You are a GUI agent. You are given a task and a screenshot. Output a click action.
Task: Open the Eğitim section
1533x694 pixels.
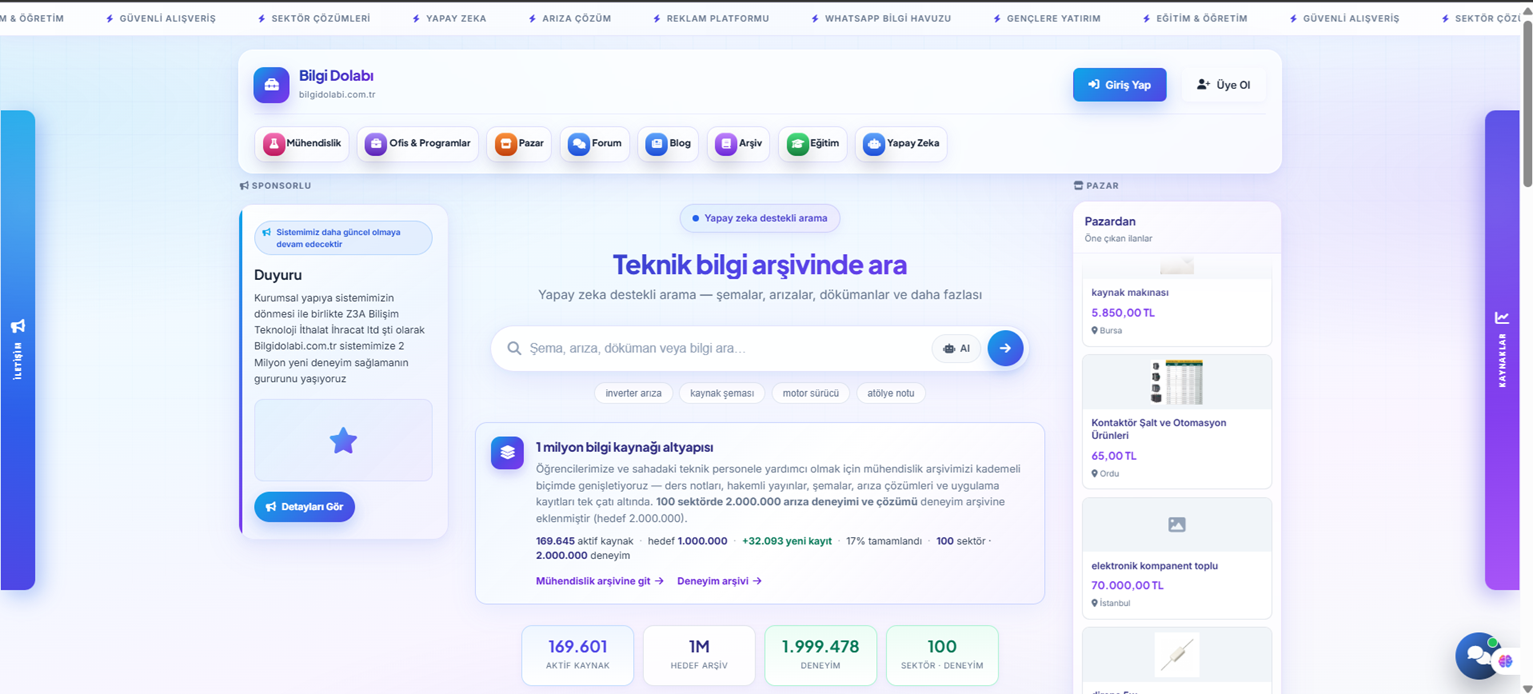(x=813, y=144)
